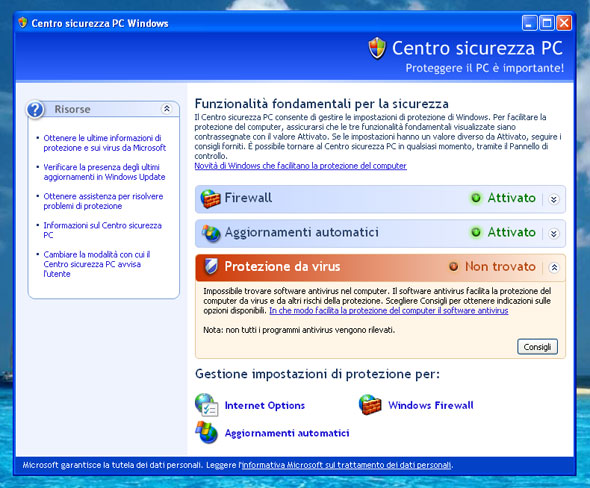Screen dimensions: 590x488
Task: Click the Windows logo icon beside bottom Aggiornamenti automatici
Action: coord(206,432)
